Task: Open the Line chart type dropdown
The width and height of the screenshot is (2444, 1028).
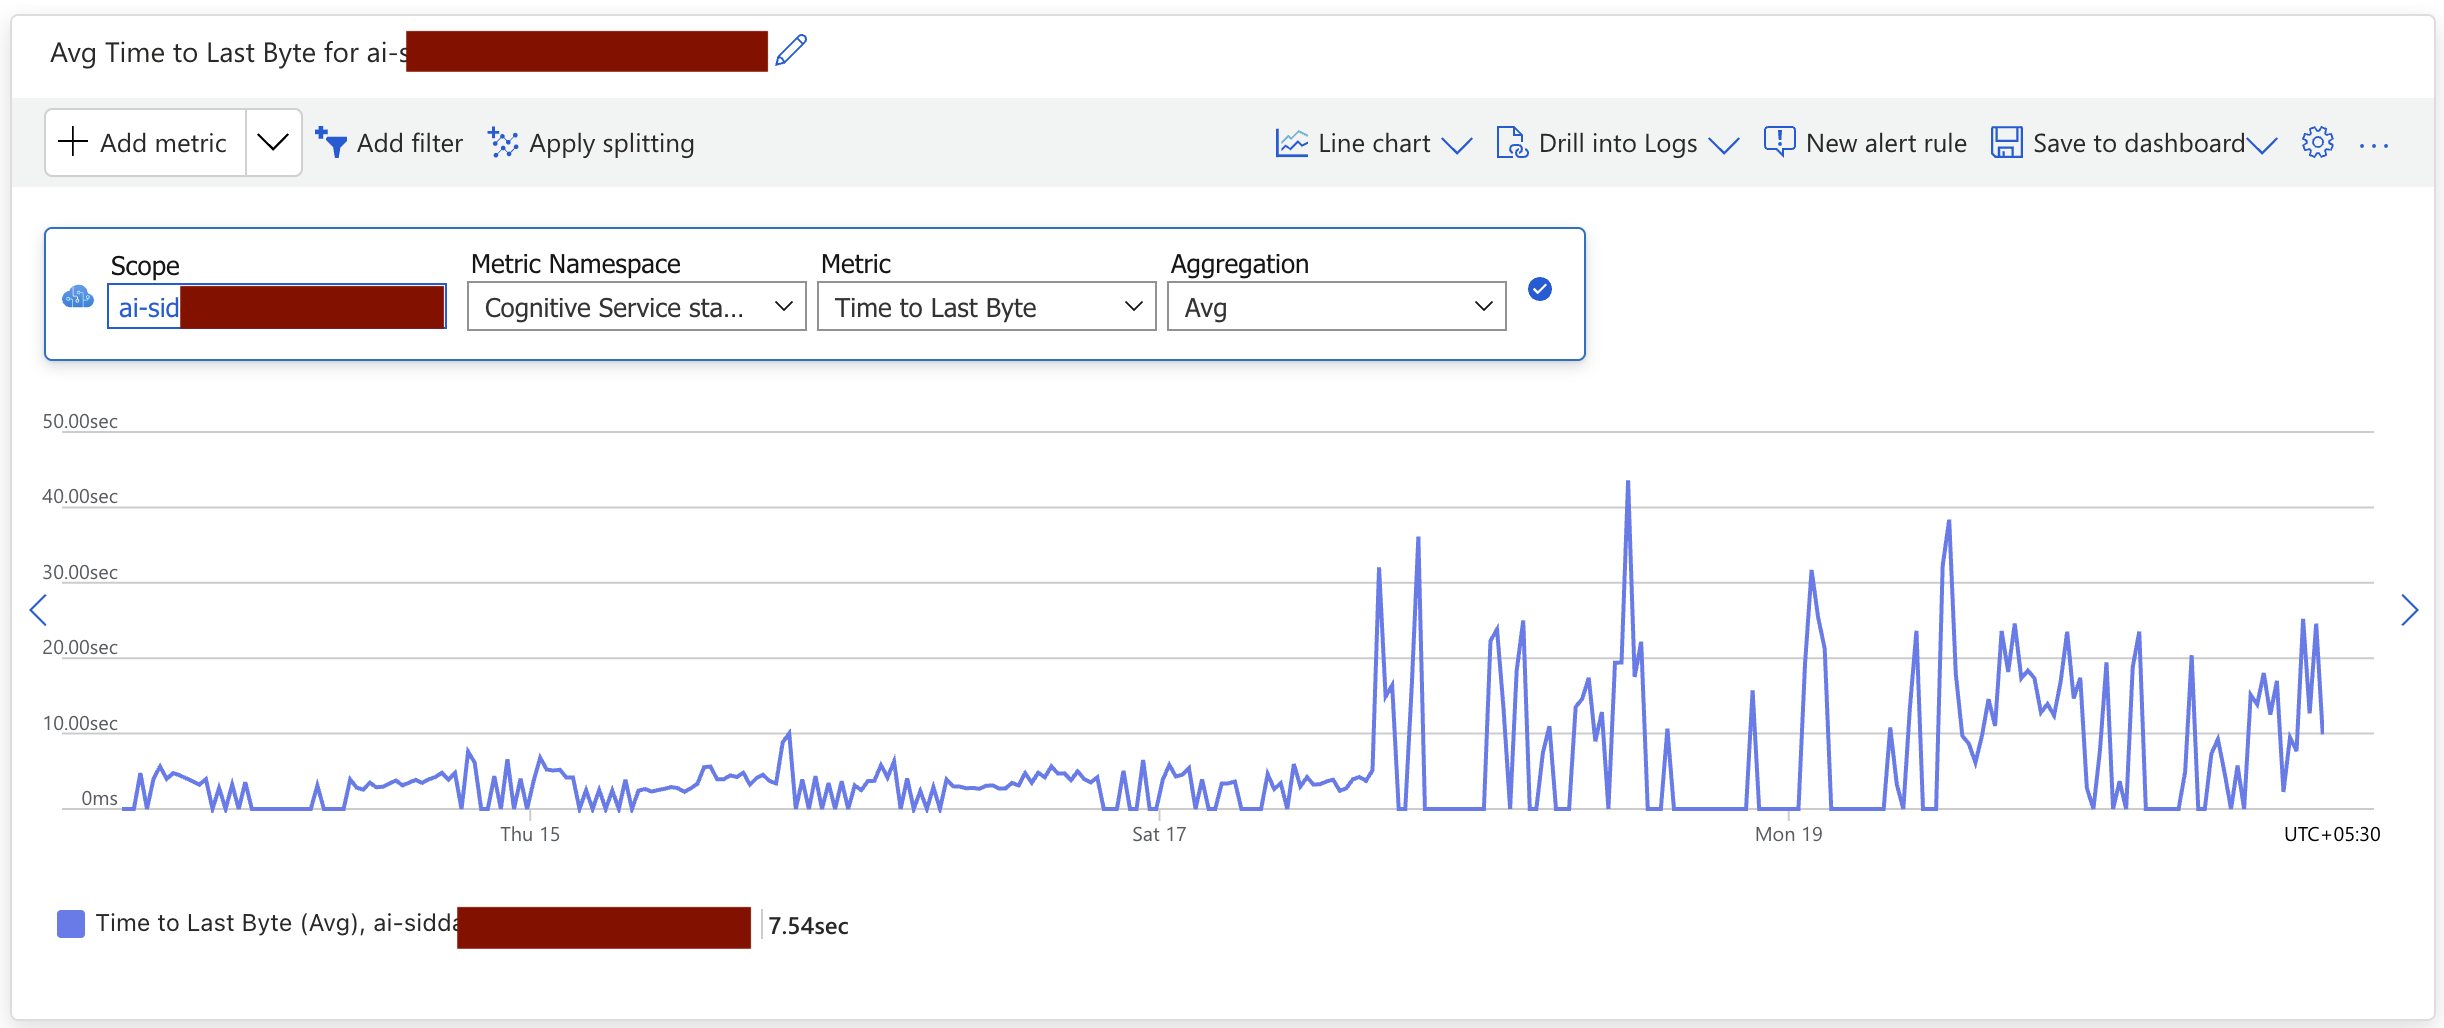Action: (x=1373, y=143)
